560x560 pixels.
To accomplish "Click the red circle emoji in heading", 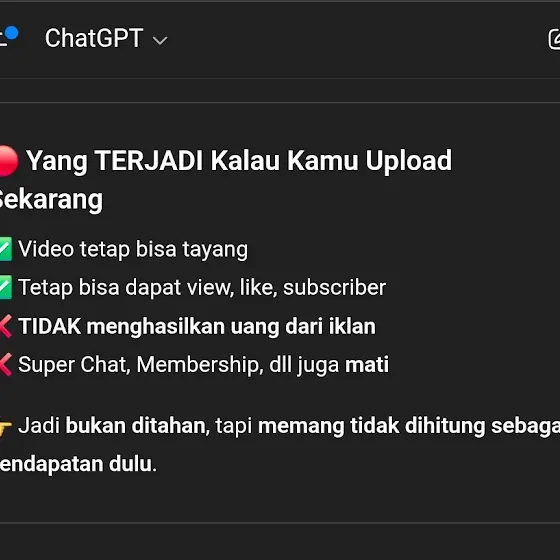I will click(9, 161).
